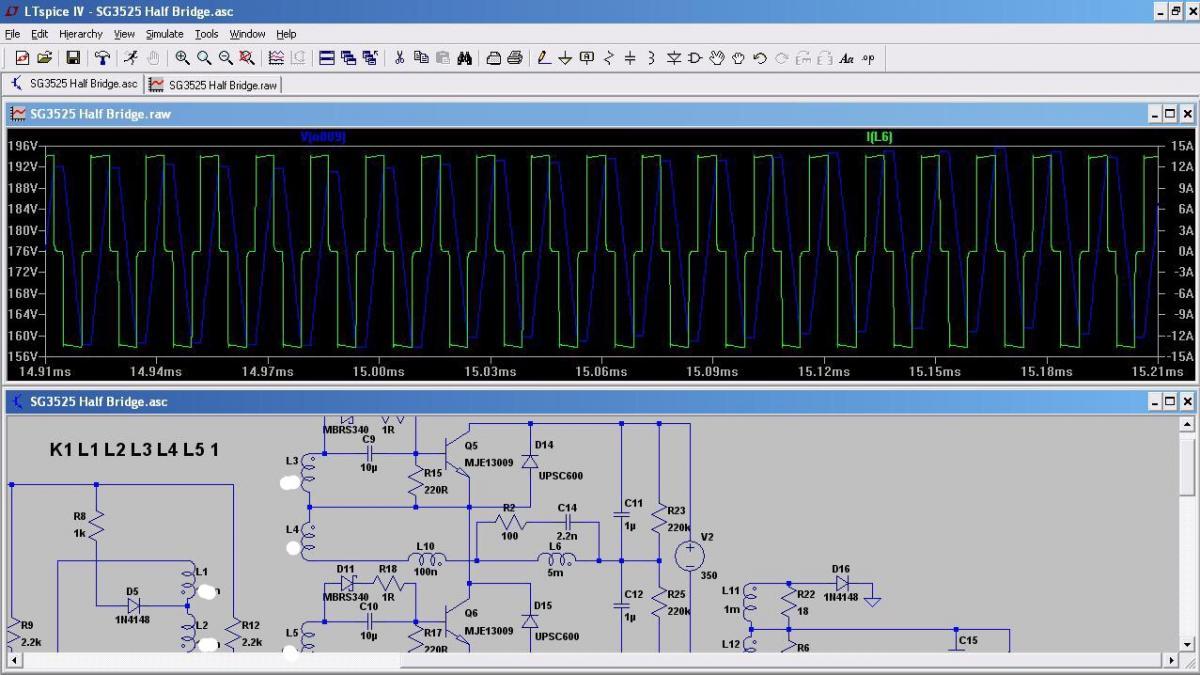Minimize the SG3525 Half Bridge.asc pane

1155,402
